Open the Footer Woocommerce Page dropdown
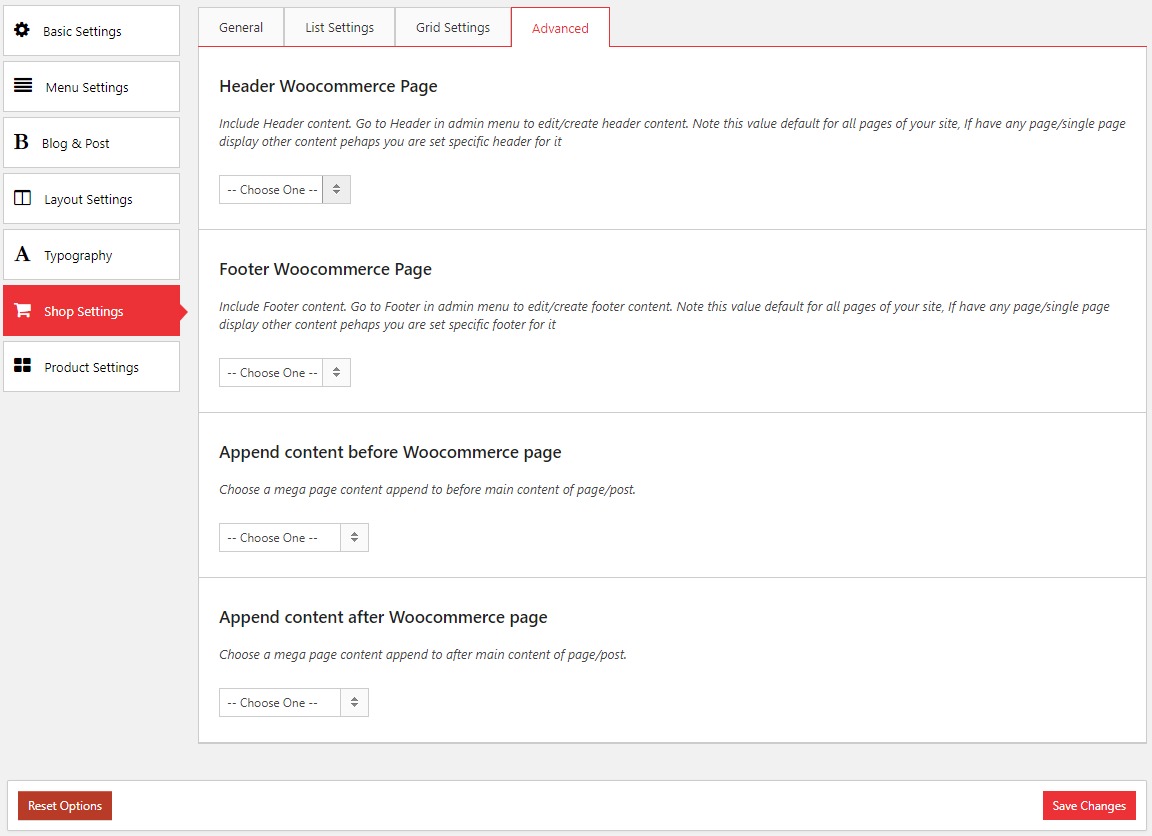This screenshot has width=1152, height=836. click(284, 372)
